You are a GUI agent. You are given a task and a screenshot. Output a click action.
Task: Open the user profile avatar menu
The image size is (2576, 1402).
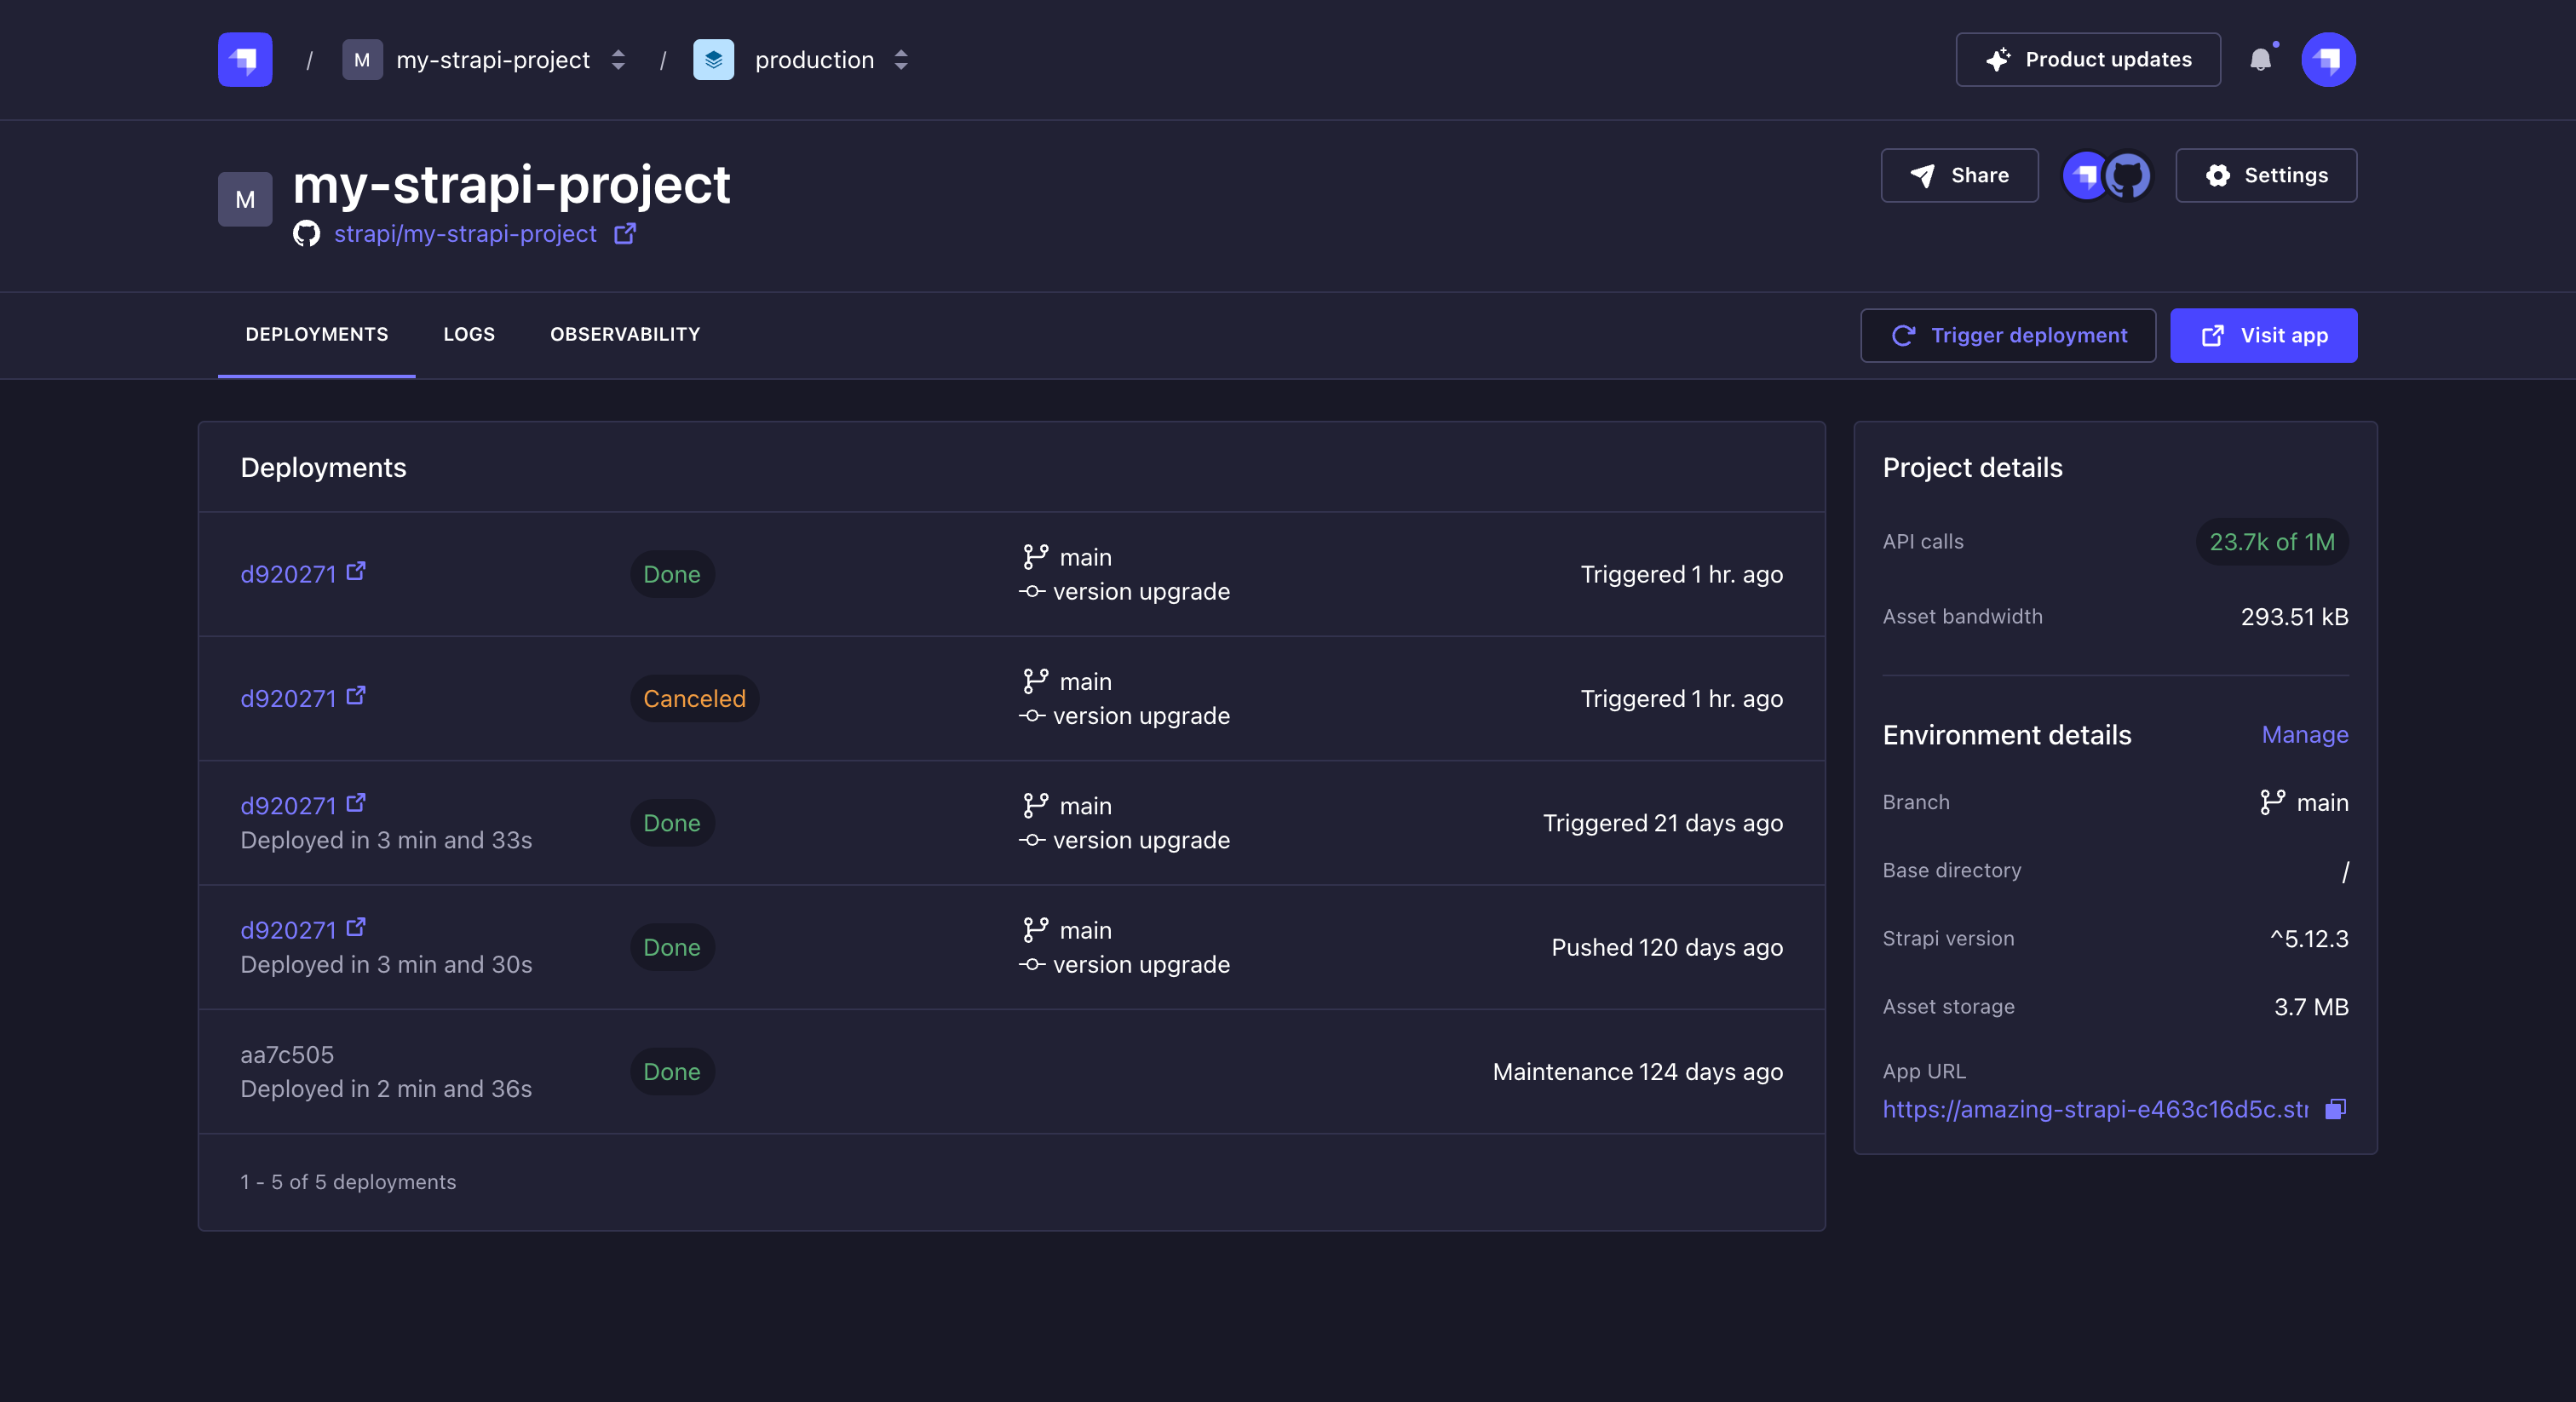click(x=2328, y=60)
